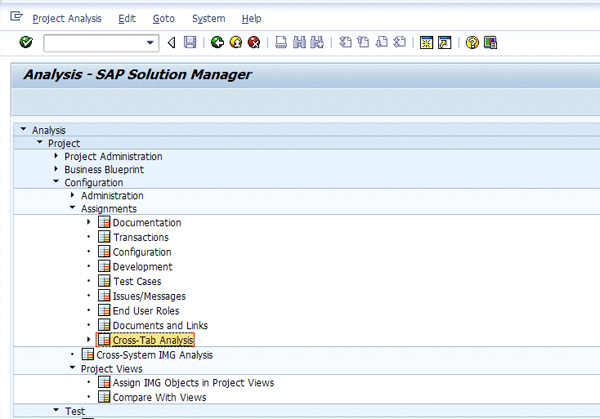The height and width of the screenshot is (419, 600).
Task: Select Cross-Tab Analysis in the tree
Action: coord(153,341)
